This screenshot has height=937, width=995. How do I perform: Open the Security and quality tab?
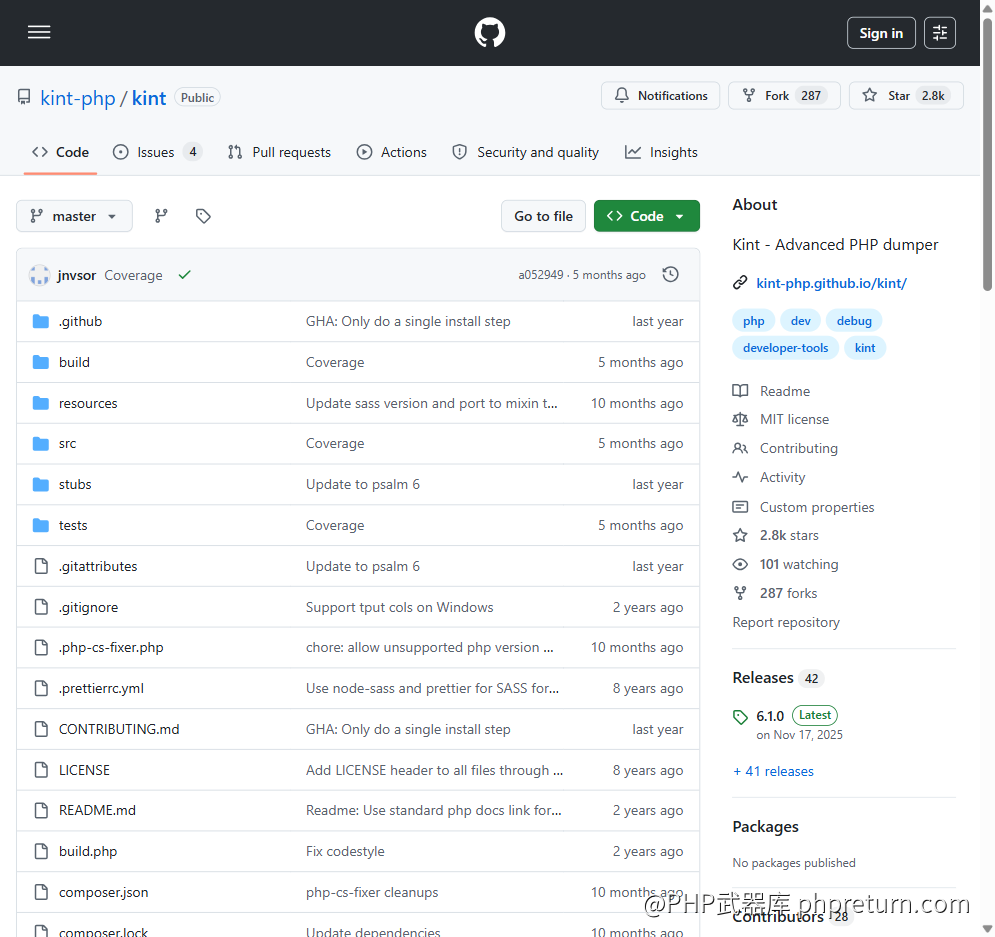(x=525, y=152)
